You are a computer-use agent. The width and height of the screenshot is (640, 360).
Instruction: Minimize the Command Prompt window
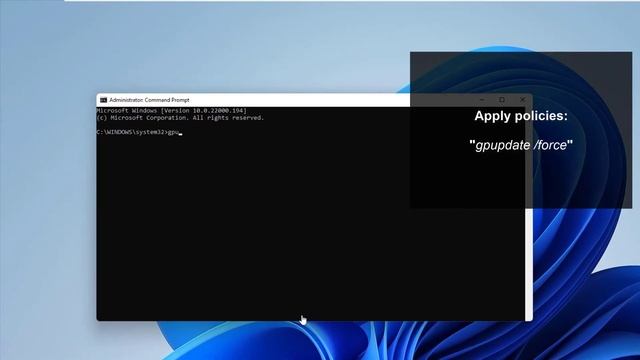482,100
